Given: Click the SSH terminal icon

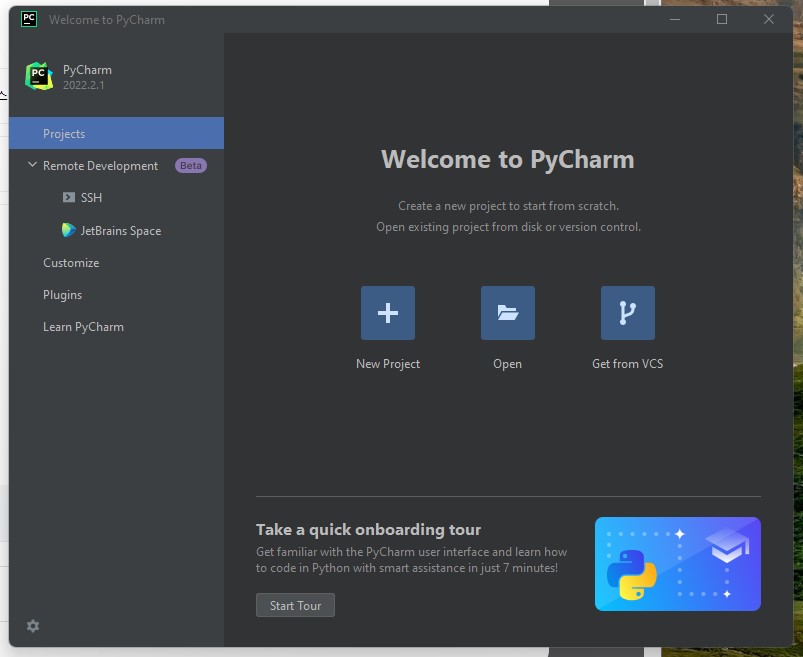Looking at the screenshot, I should [69, 198].
